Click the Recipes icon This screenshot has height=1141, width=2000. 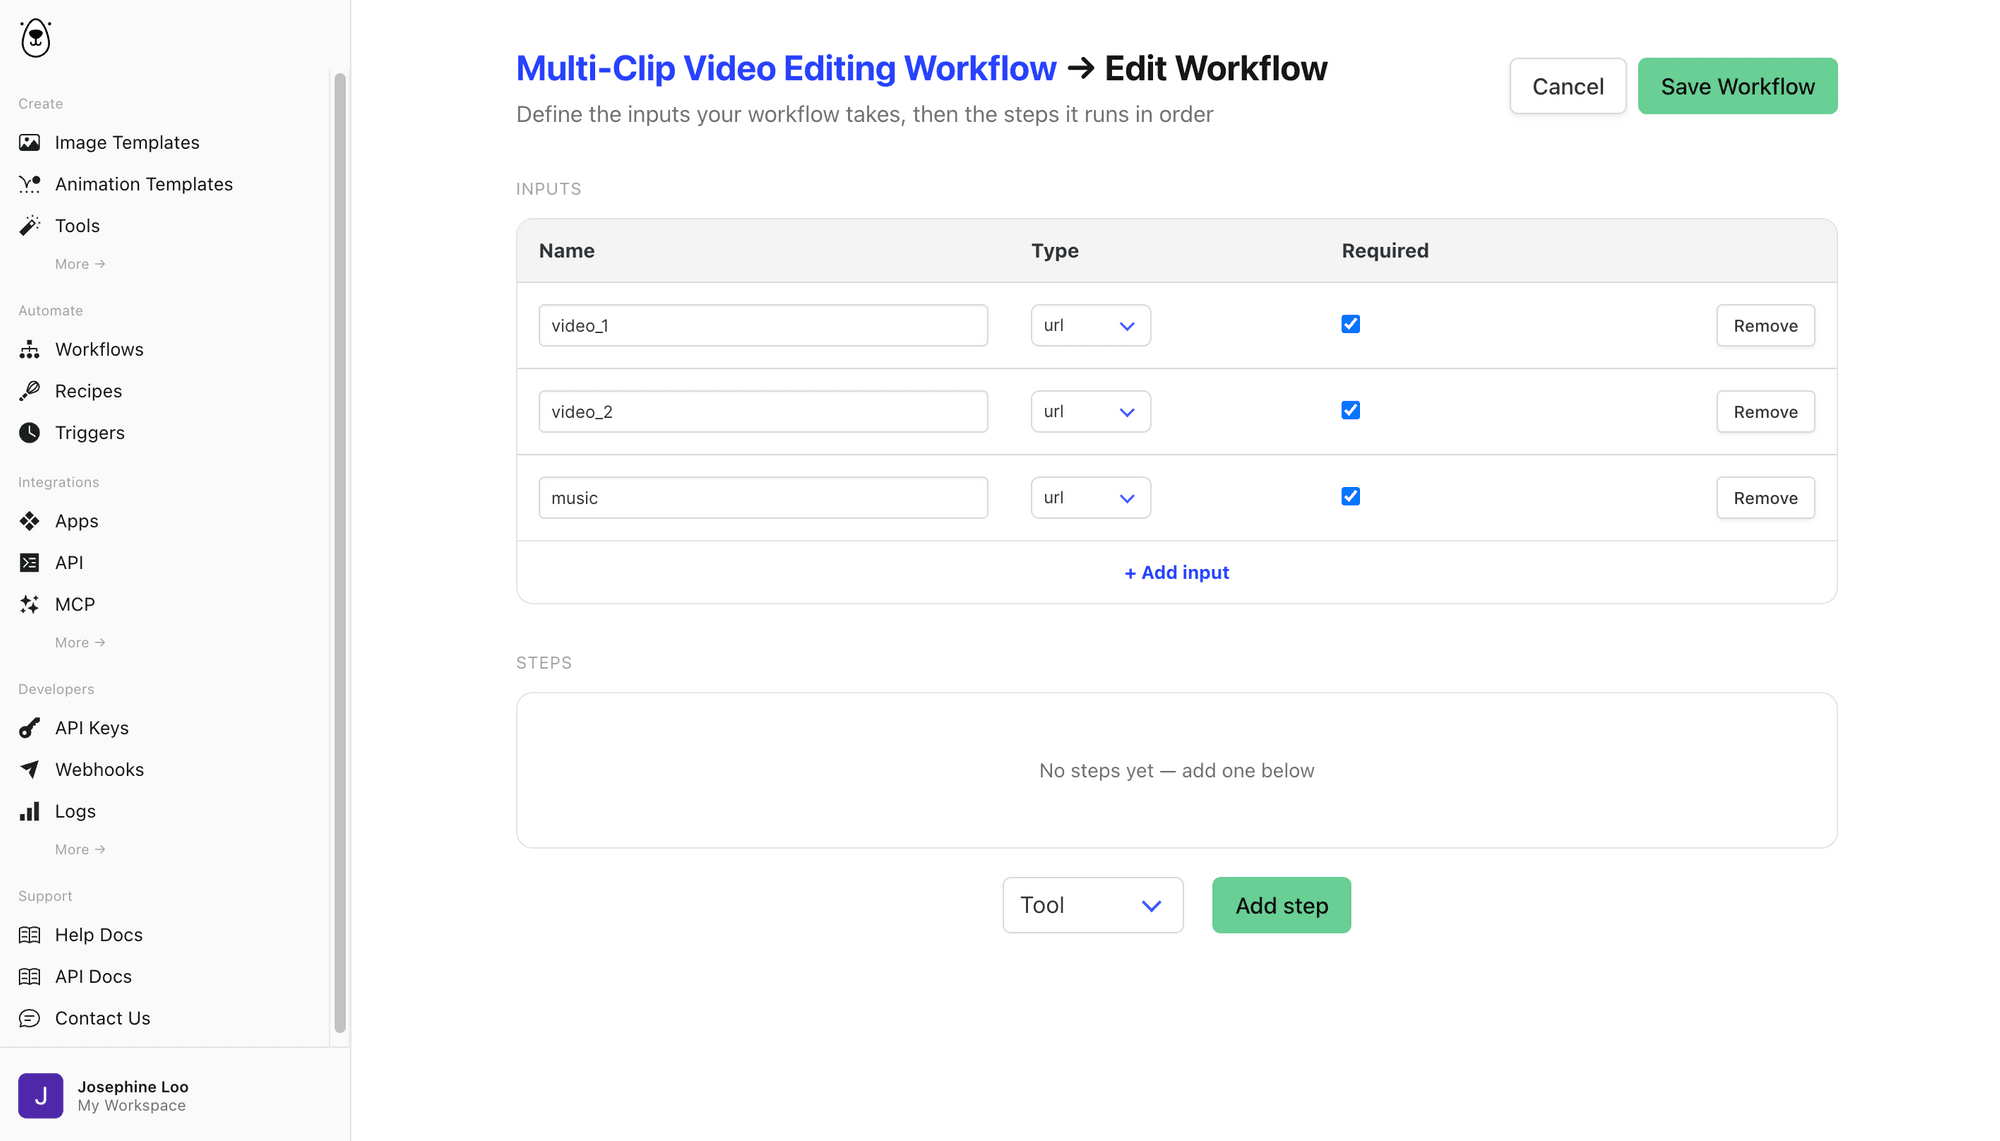pyautogui.click(x=30, y=391)
